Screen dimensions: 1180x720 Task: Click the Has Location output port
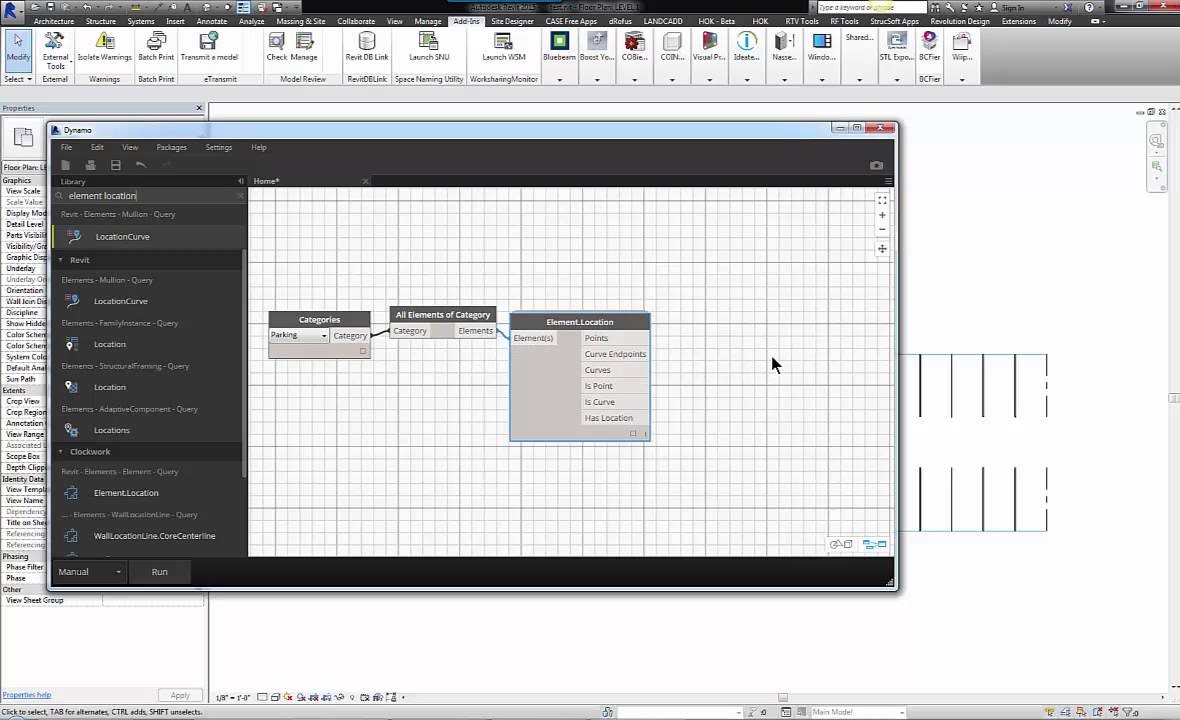point(615,418)
